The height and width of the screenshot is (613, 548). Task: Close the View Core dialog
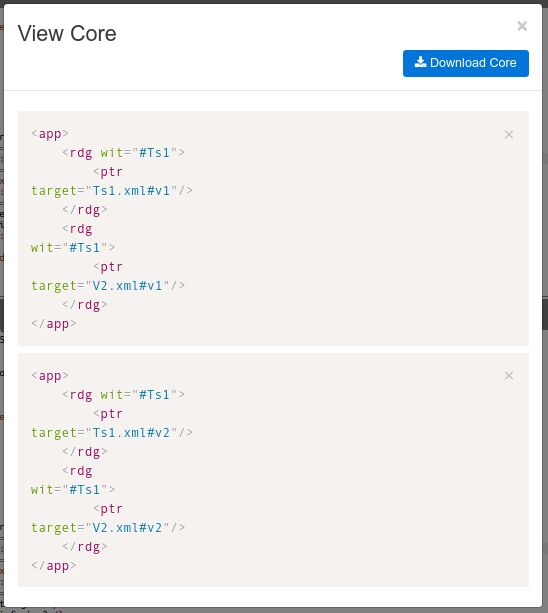522,26
